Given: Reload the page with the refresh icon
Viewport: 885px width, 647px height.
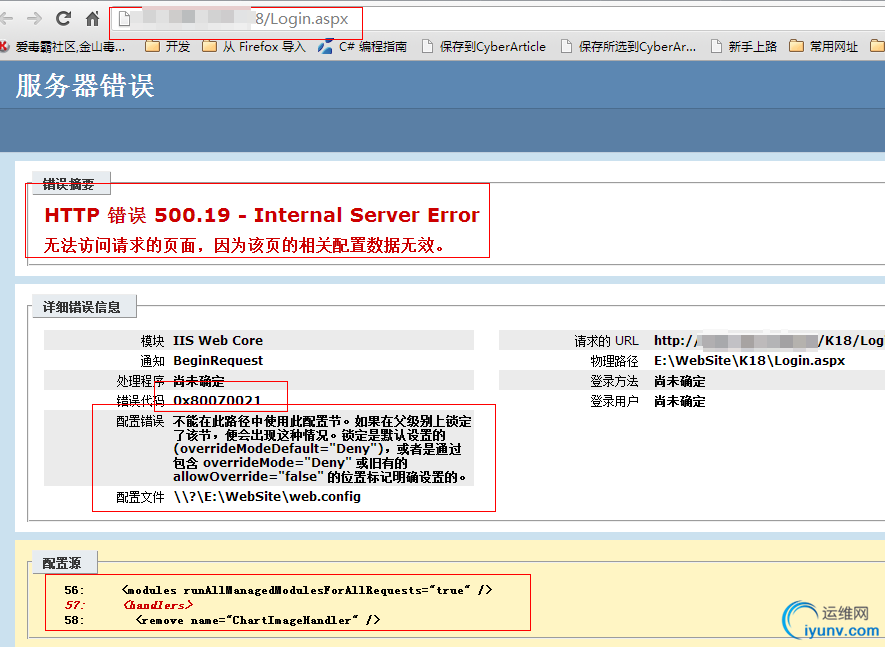Looking at the screenshot, I should point(63,19).
